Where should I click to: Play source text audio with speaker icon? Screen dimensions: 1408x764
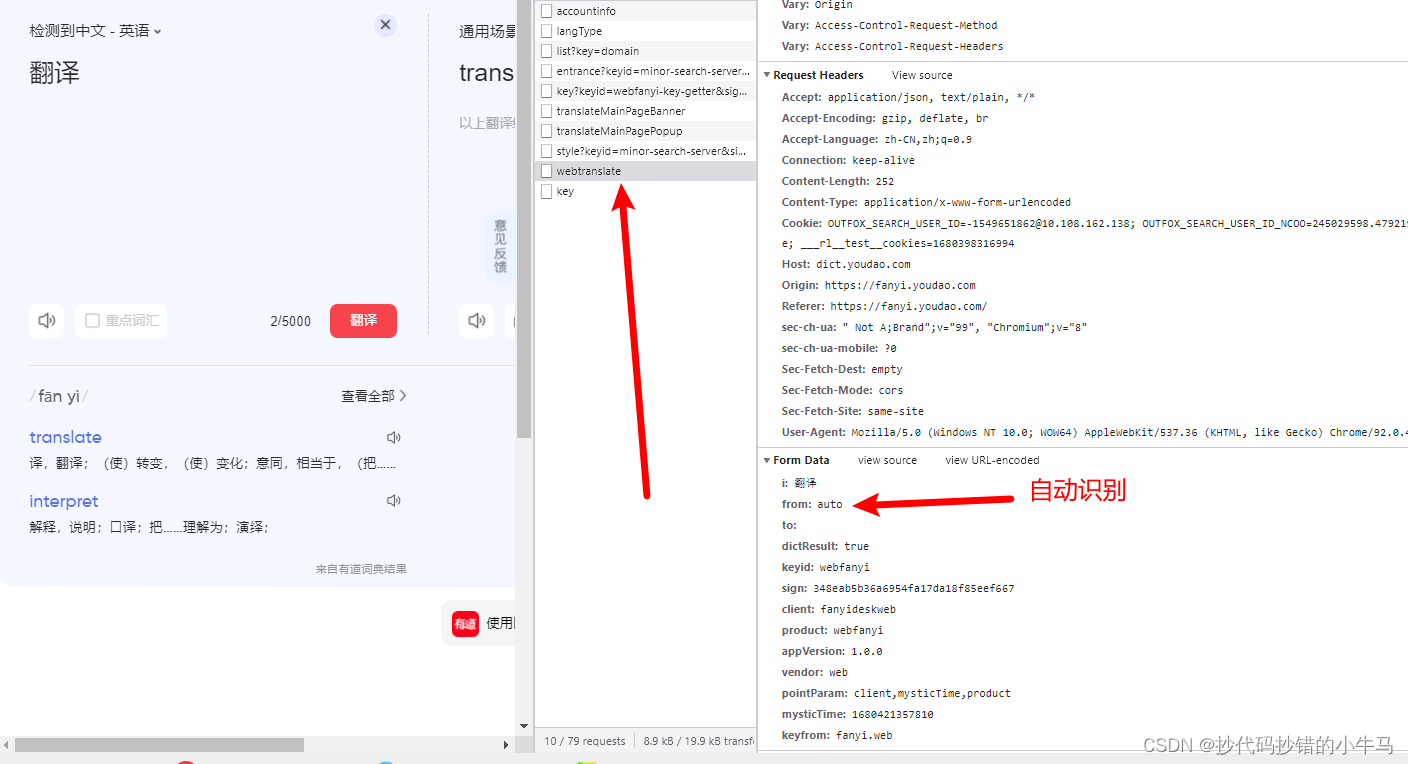[46, 321]
